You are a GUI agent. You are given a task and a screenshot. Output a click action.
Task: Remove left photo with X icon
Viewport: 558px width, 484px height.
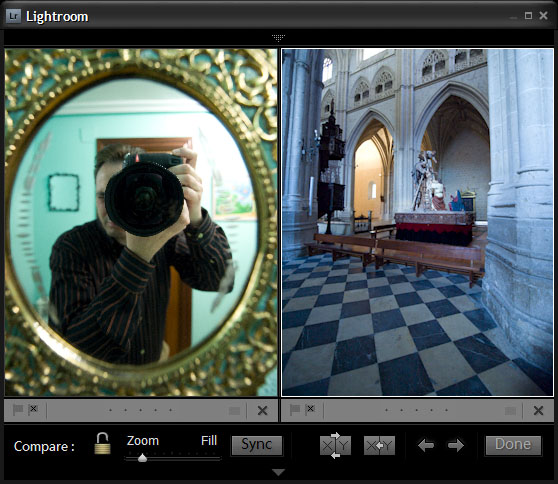[263, 411]
